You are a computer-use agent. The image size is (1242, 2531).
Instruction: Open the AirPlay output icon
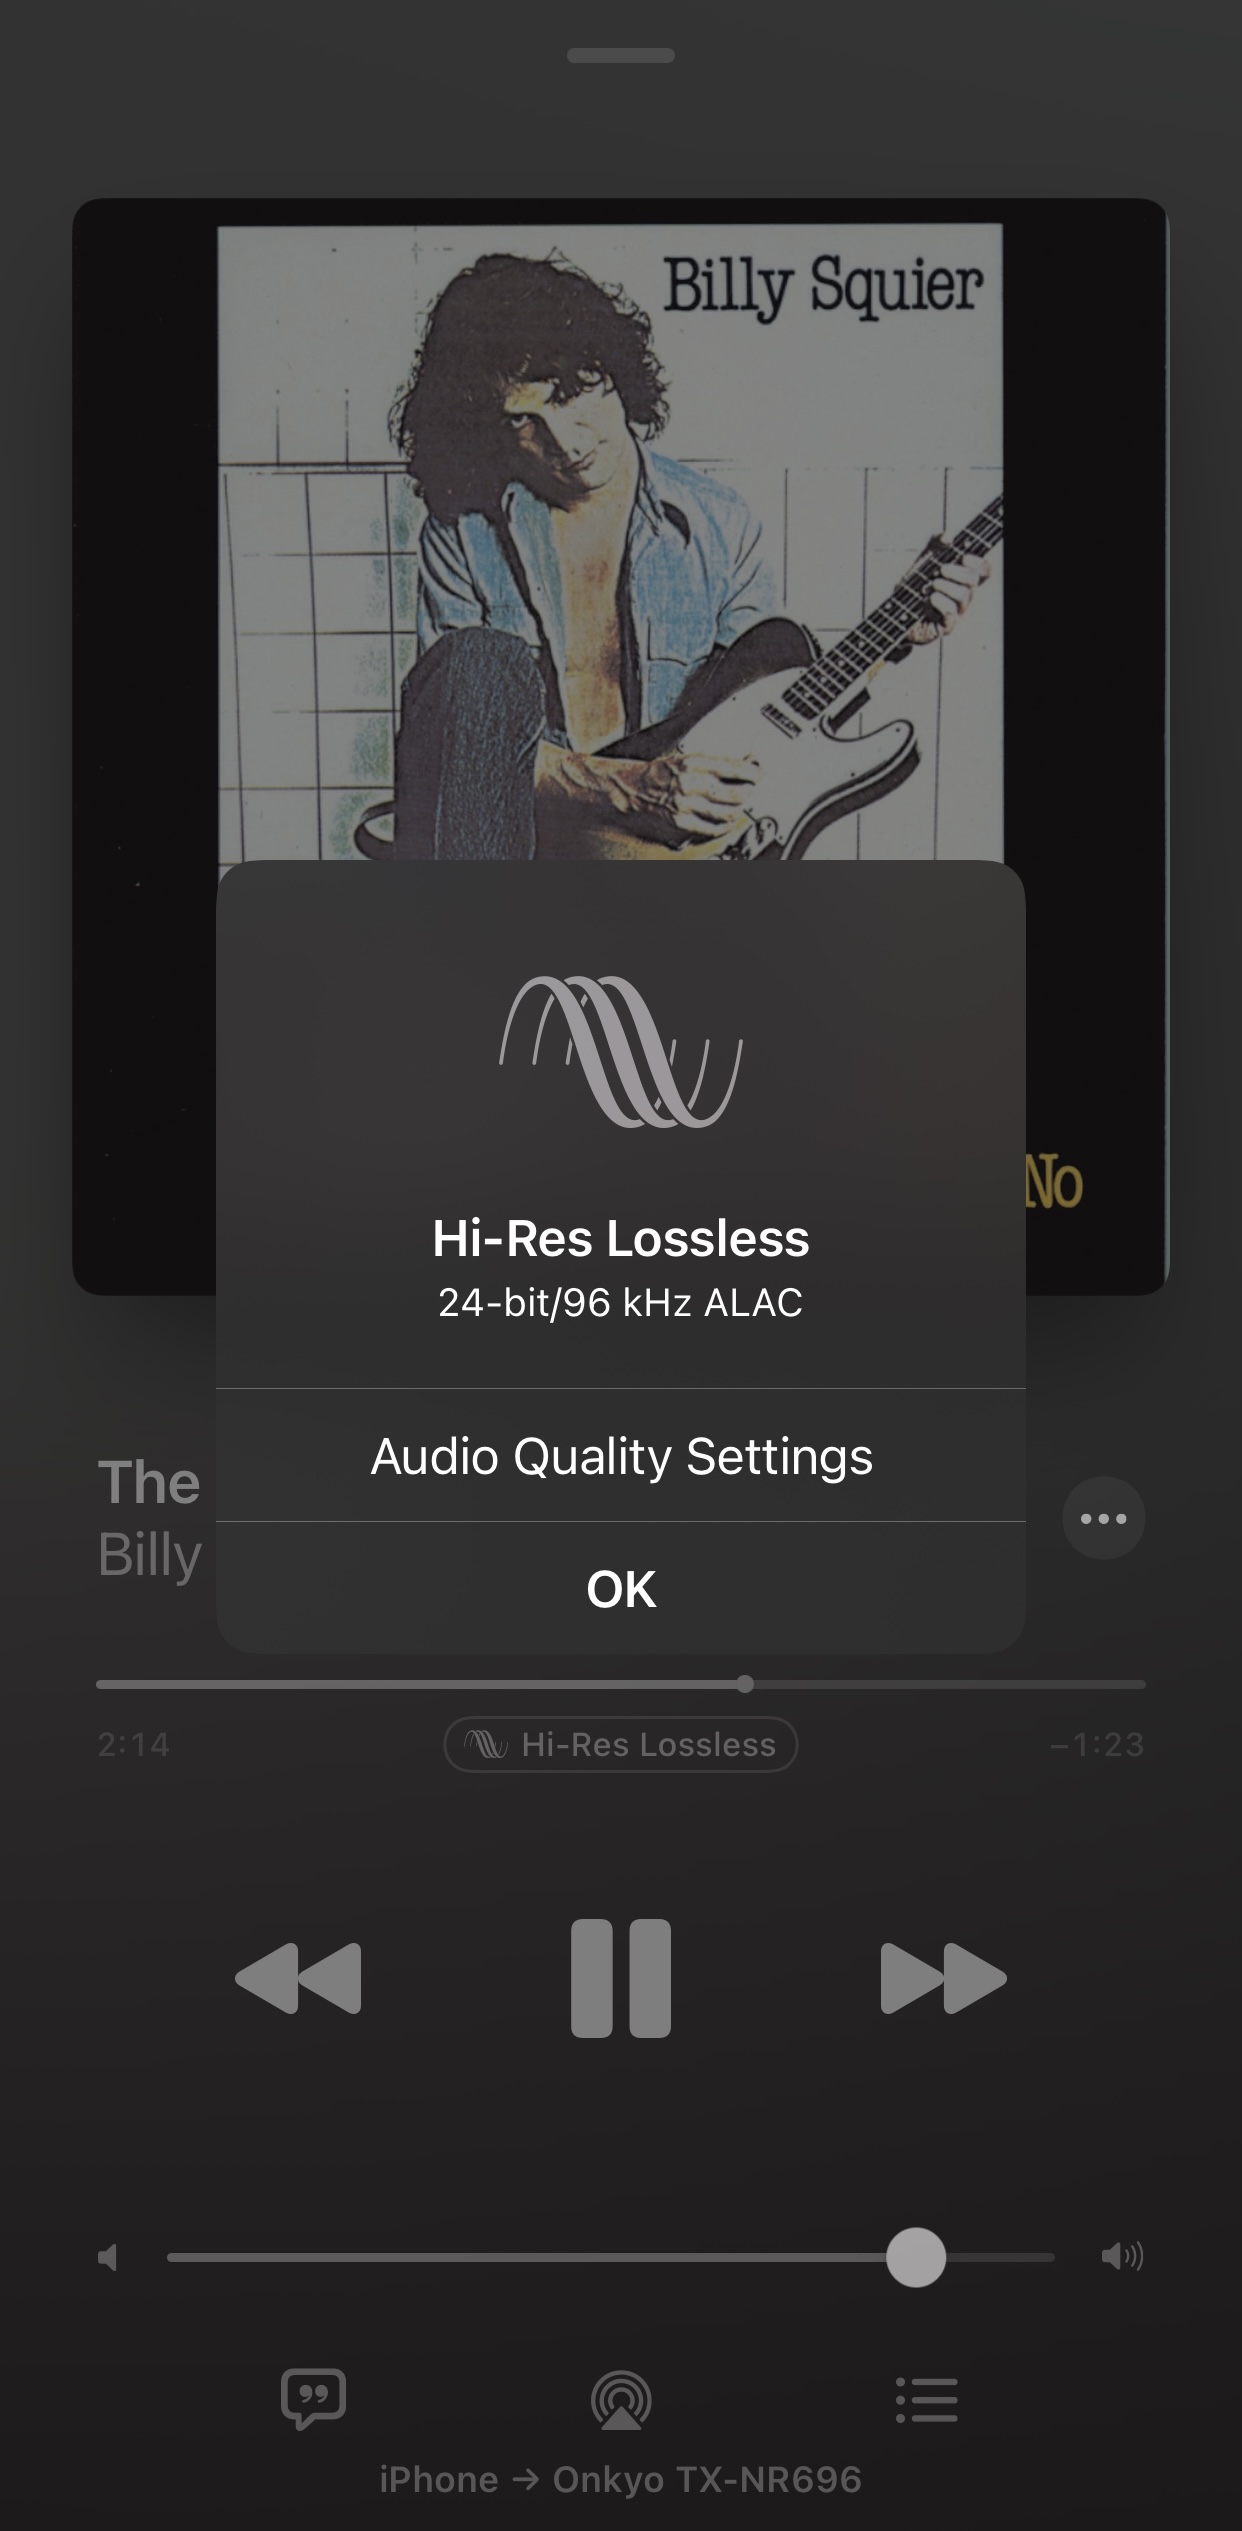coord(621,2400)
